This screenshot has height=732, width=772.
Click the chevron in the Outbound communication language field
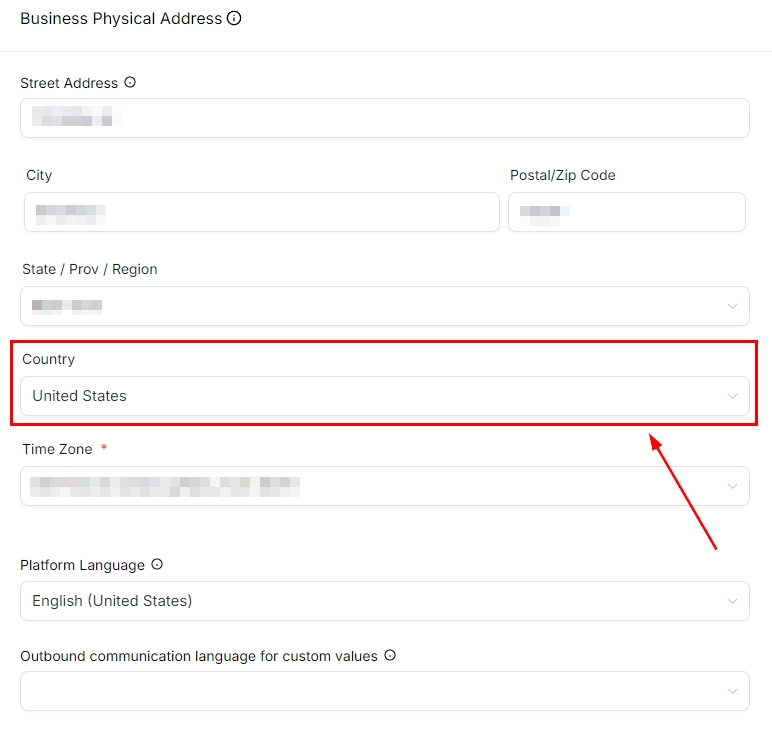732,691
